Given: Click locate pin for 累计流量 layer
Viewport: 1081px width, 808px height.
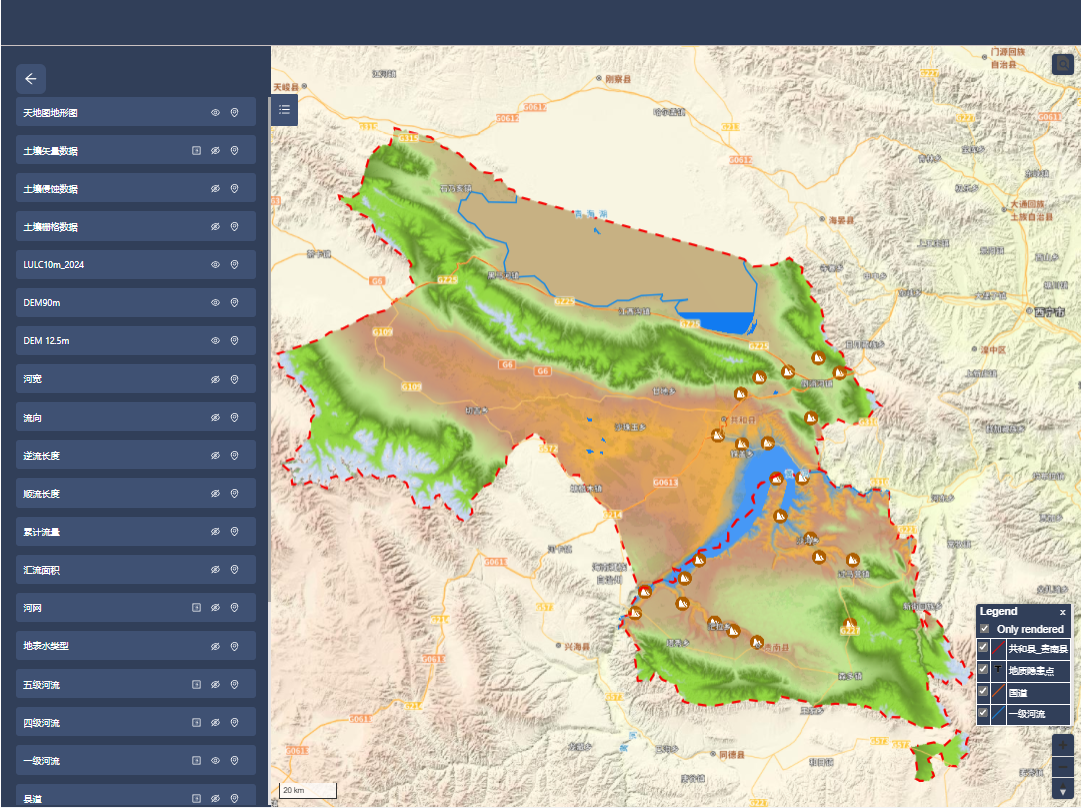Looking at the screenshot, I should click(x=235, y=532).
